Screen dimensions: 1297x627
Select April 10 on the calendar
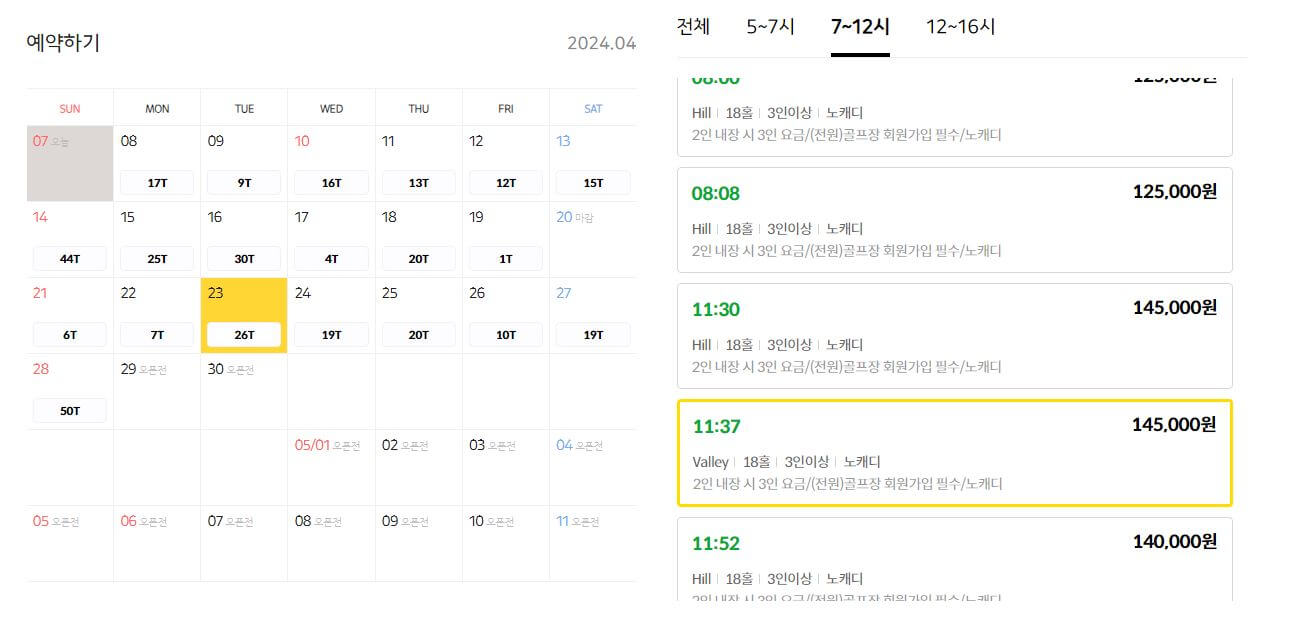(x=302, y=141)
